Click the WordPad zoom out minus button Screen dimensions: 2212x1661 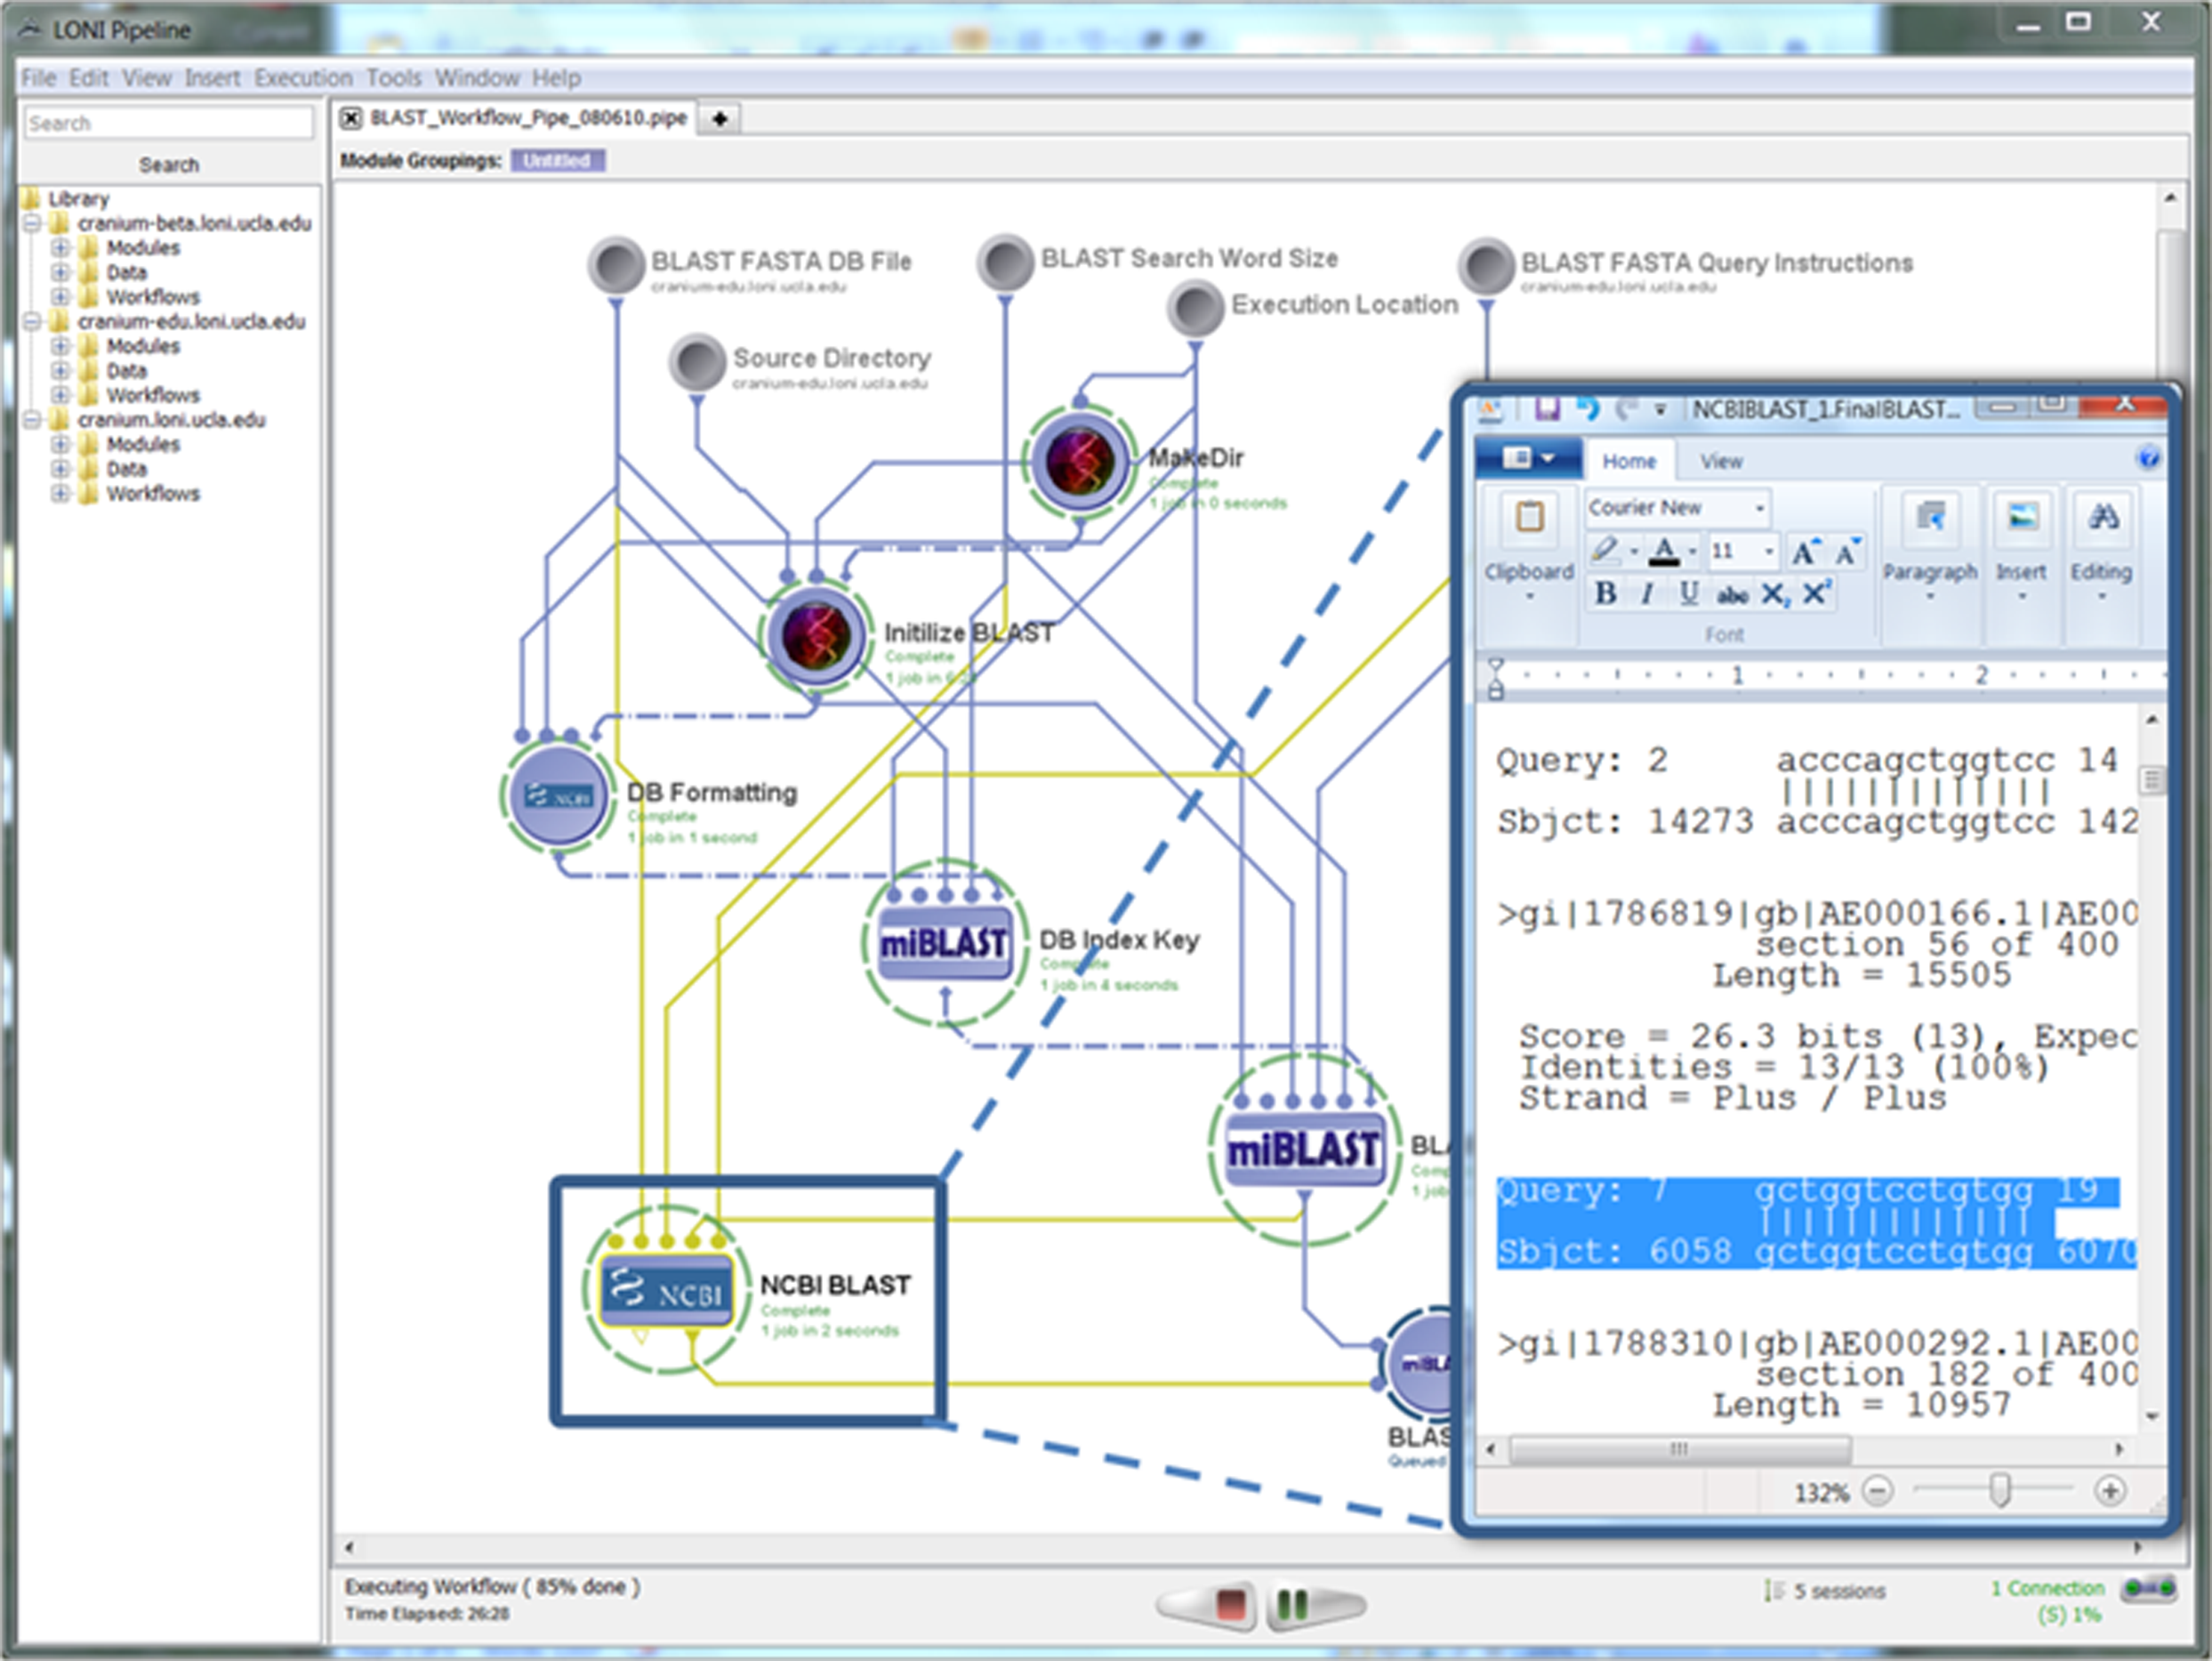click(x=1877, y=1491)
